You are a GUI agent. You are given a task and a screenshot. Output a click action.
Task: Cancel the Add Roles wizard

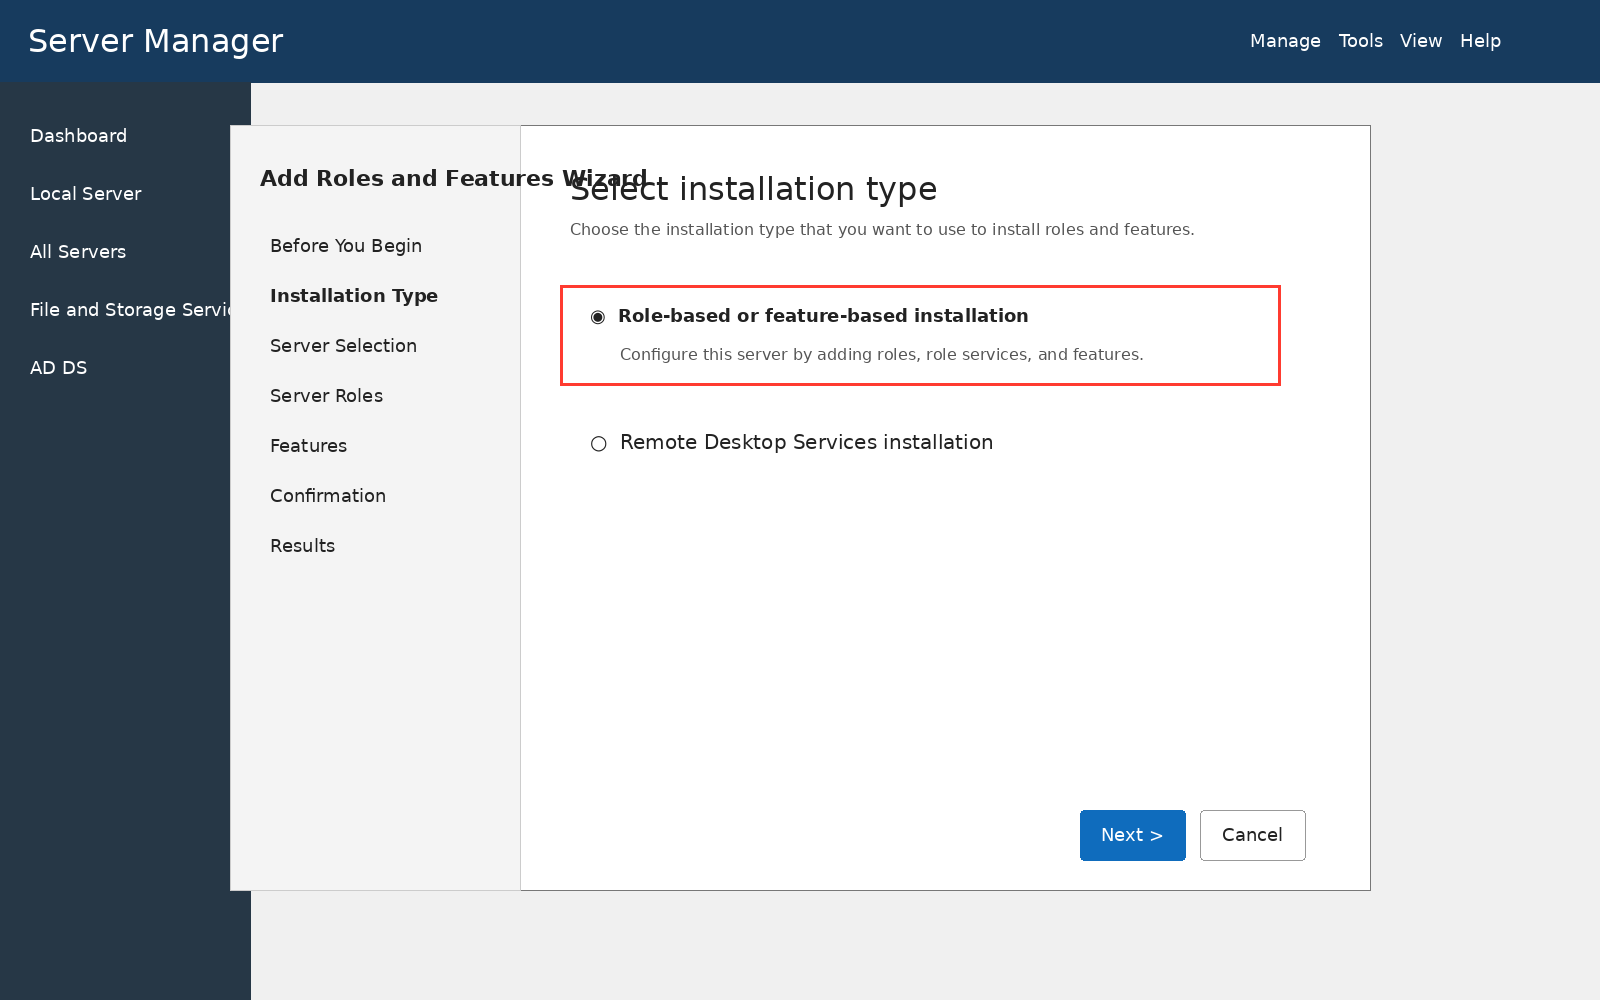coord(1252,835)
